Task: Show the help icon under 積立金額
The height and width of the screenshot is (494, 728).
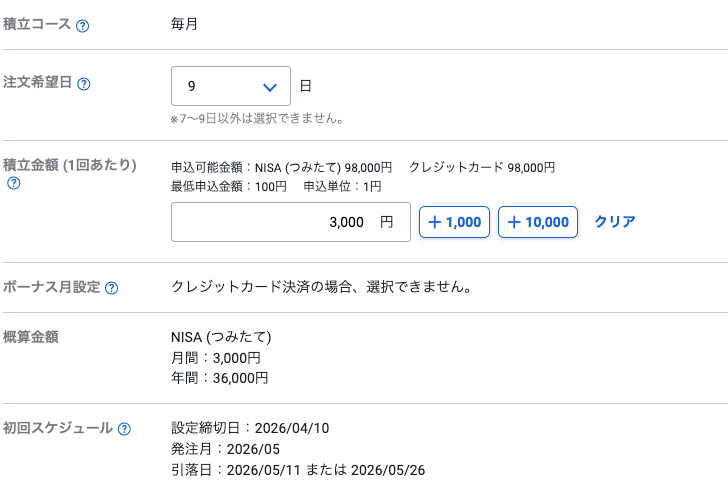Action: pos(13,183)
